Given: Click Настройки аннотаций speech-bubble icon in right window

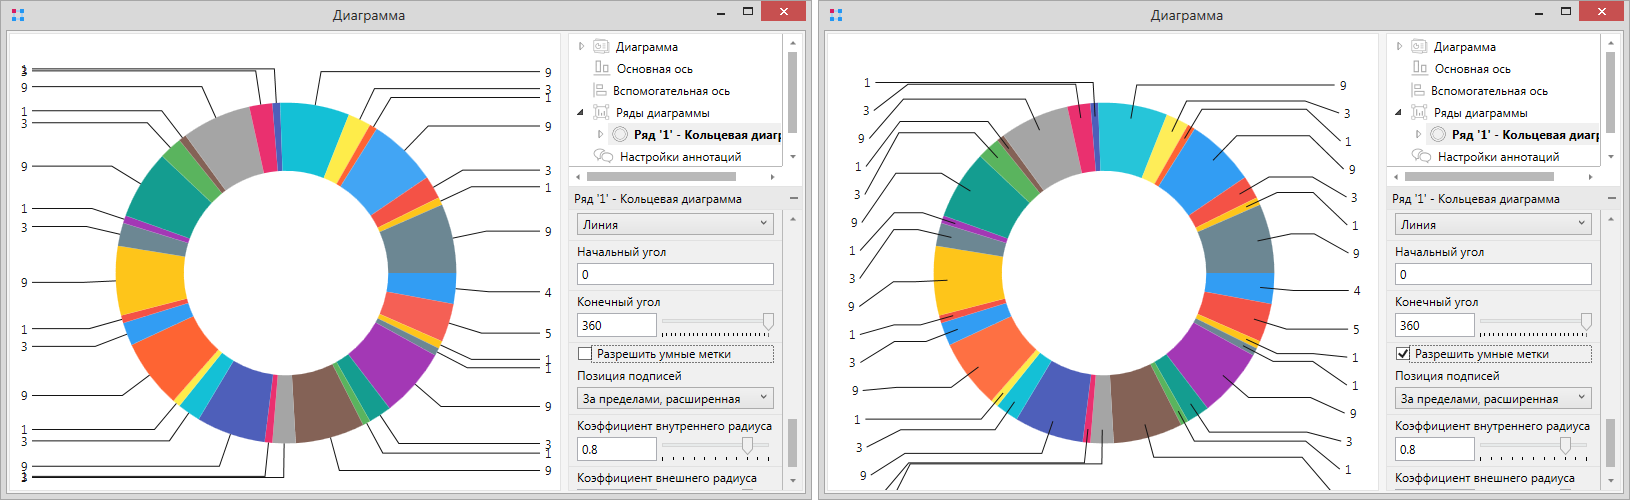Looking at the screenshot, I should pyautogui.click(x=1421, y=156).
